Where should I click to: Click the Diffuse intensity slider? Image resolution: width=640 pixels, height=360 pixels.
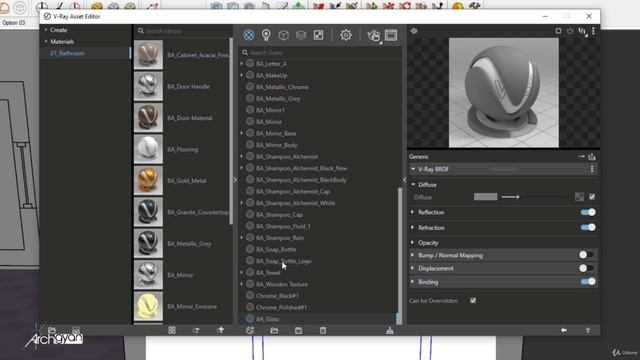point(535,197)
